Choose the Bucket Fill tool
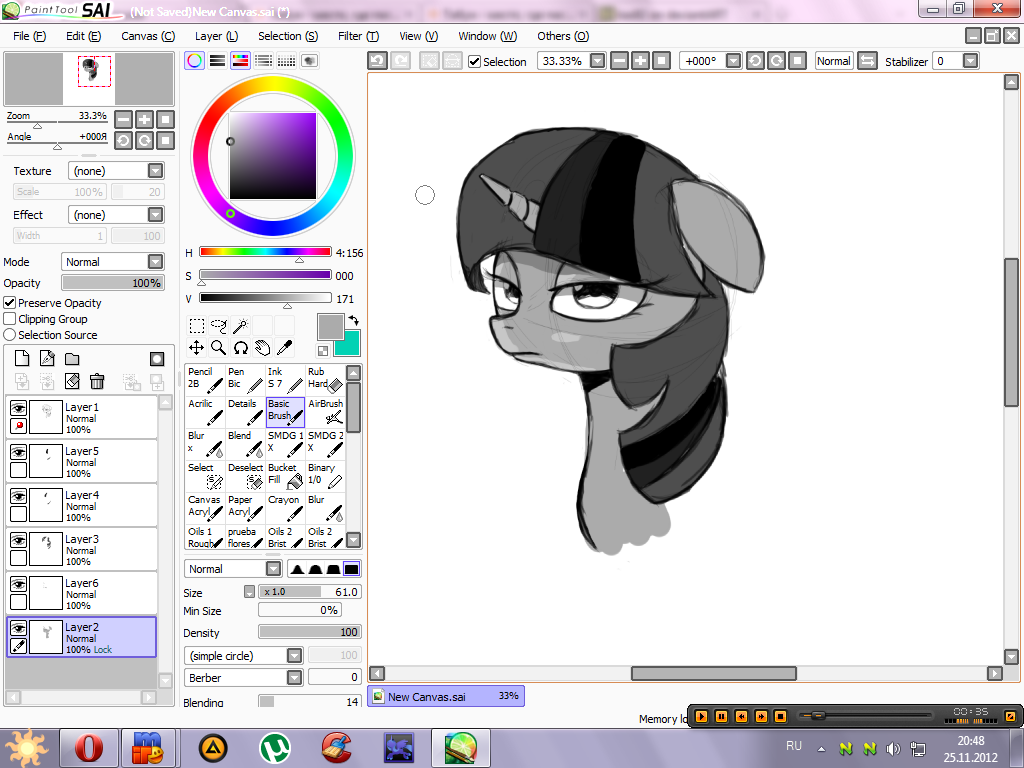Image resolution: width=1024 pixels, height=768 pixels. point(285,476)
